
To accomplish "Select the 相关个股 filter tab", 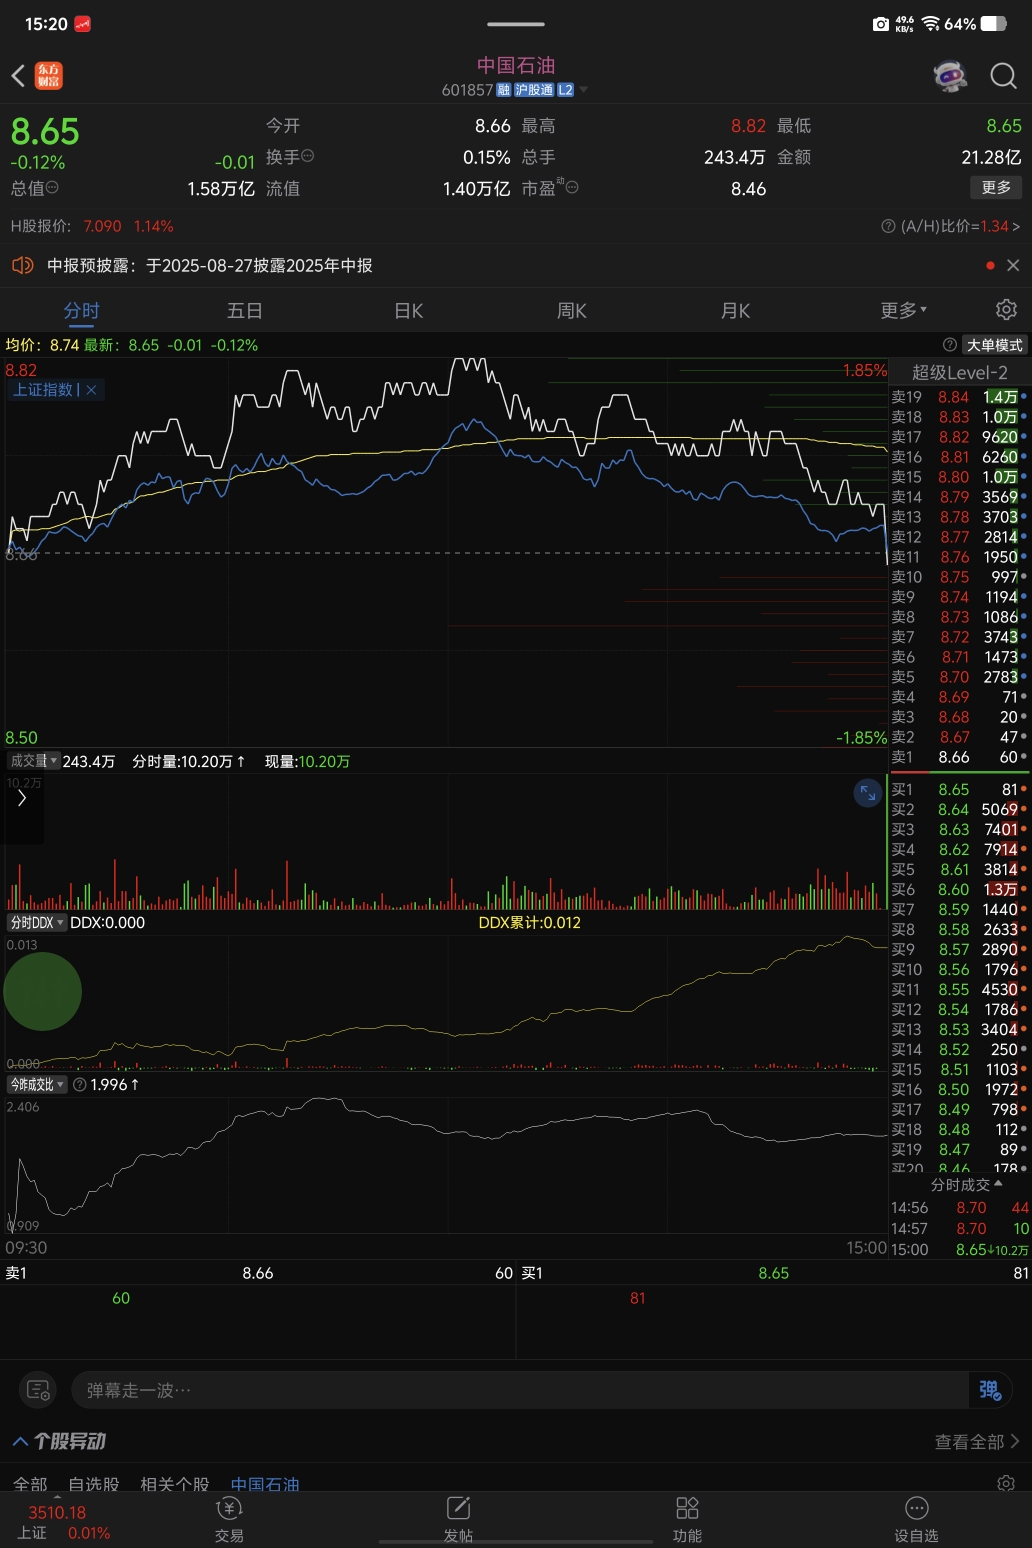I will 175,1484.
